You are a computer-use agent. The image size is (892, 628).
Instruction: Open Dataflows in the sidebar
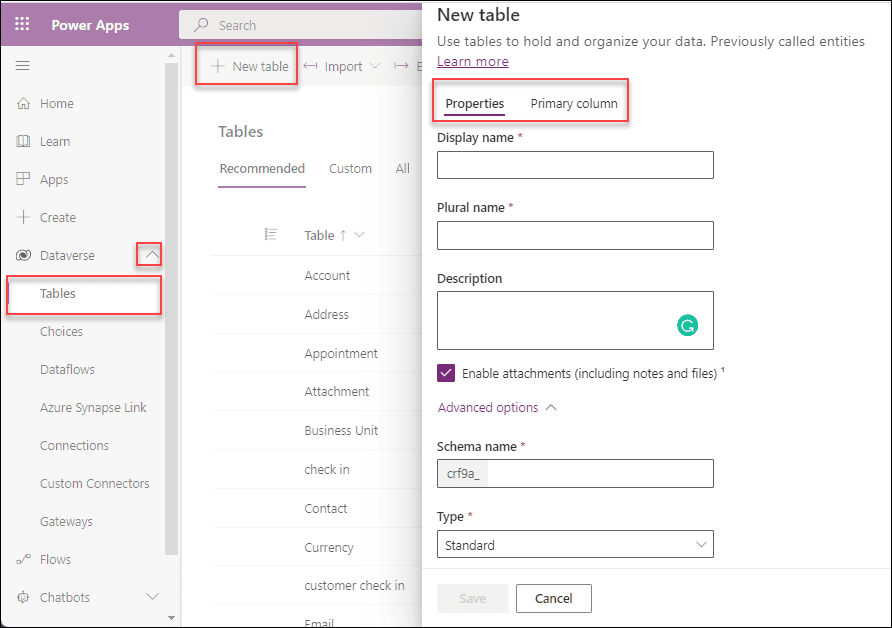pyautogui.click(x=67, y=370)
